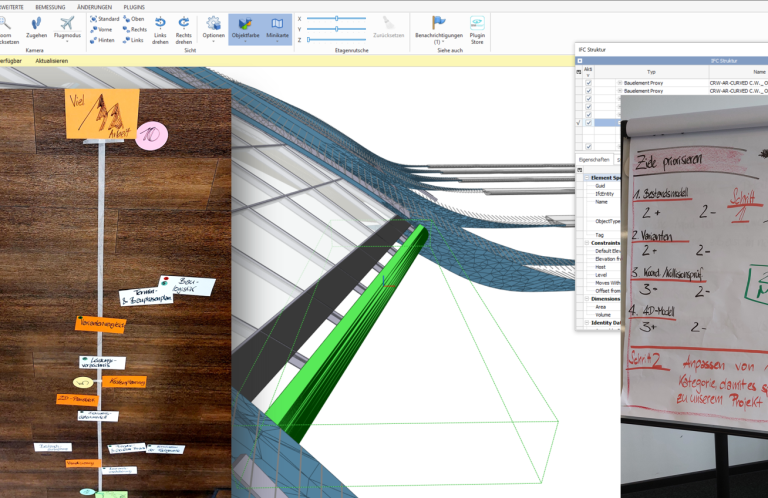Open the BEMESSUNG ribbon tab
Viewport: 768px width, 498px height.
tap(50, 7)
